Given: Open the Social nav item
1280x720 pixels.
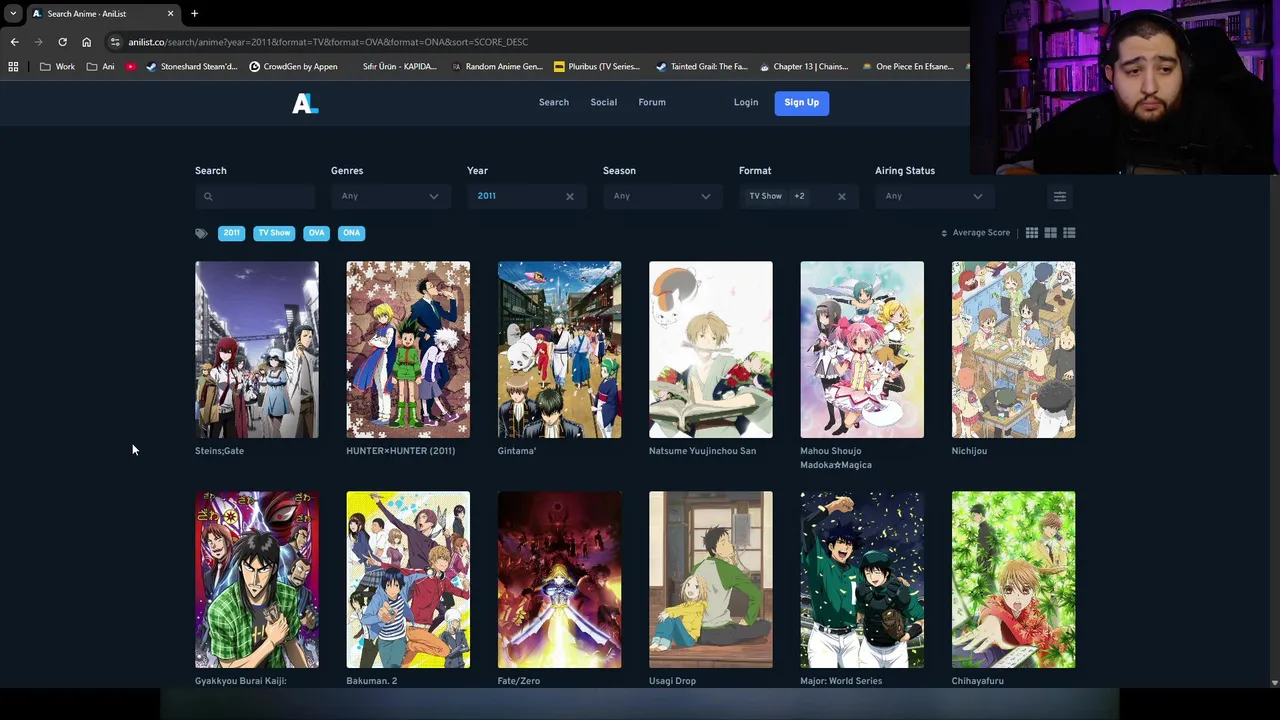Looking at the screenshot, I should coord(603,102).
